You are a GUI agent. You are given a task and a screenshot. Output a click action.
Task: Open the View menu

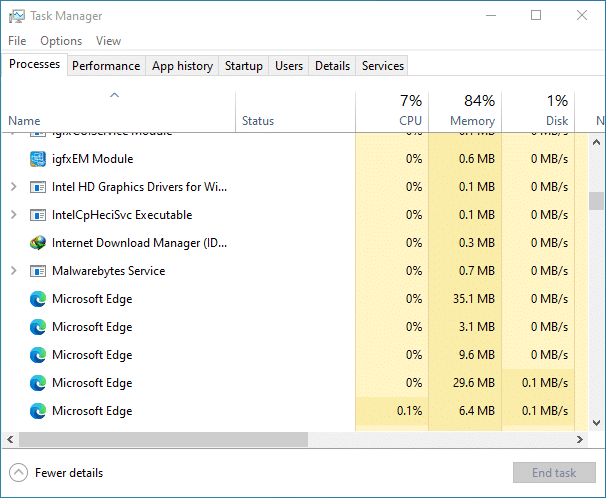109,41
